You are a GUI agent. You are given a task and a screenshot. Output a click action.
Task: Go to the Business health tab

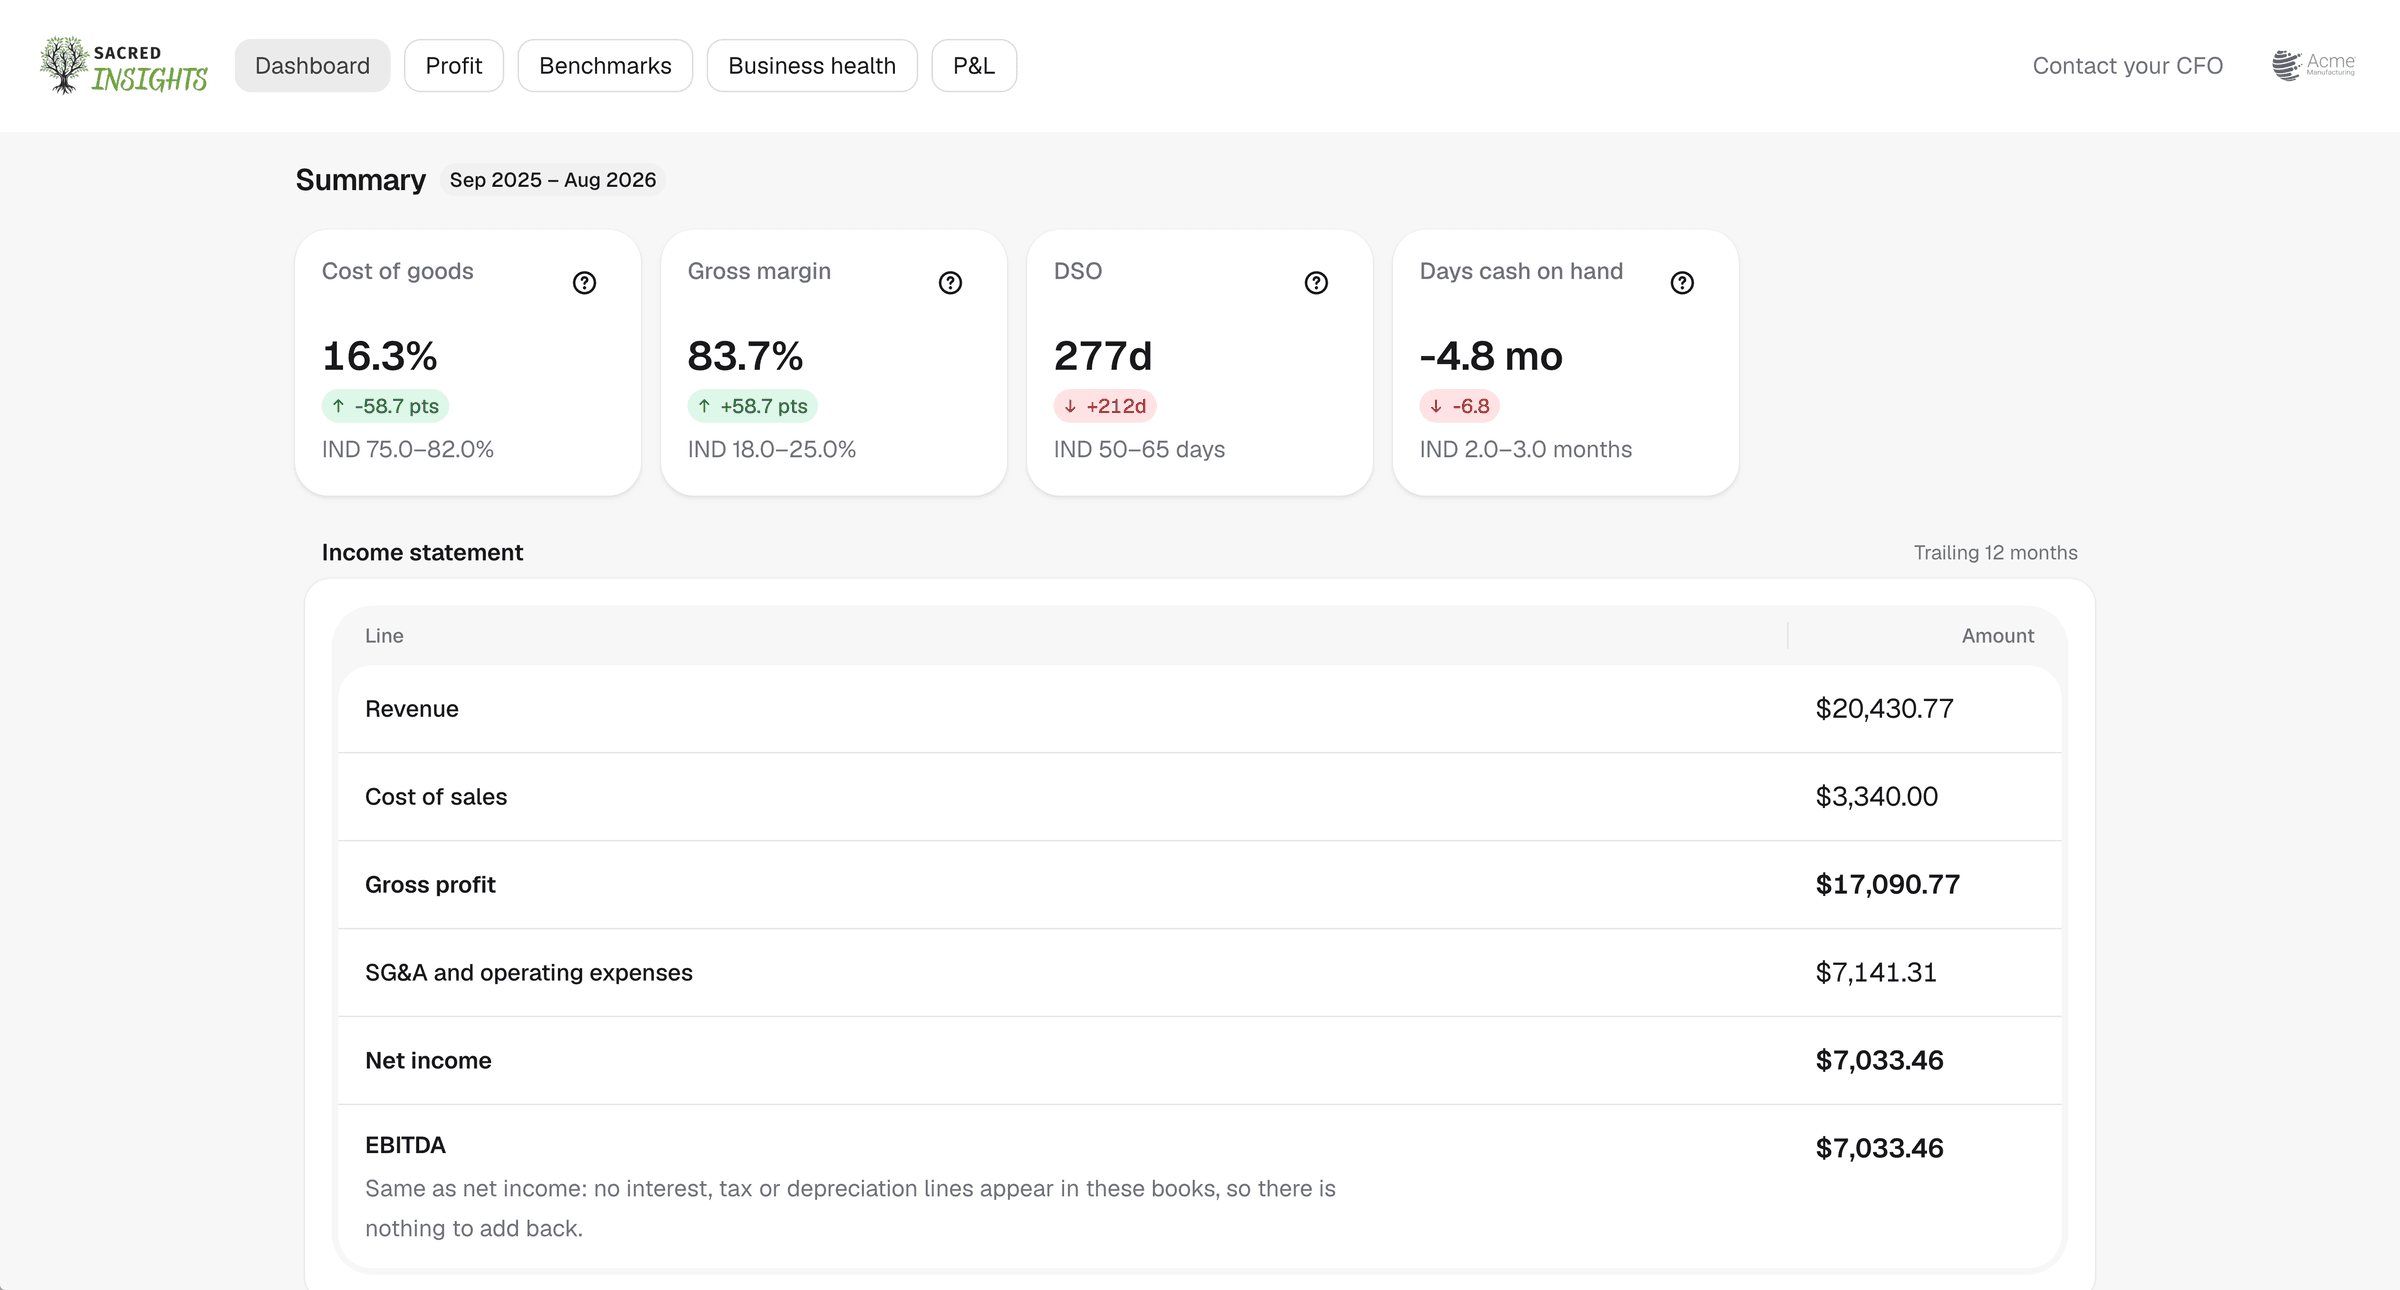812,66
